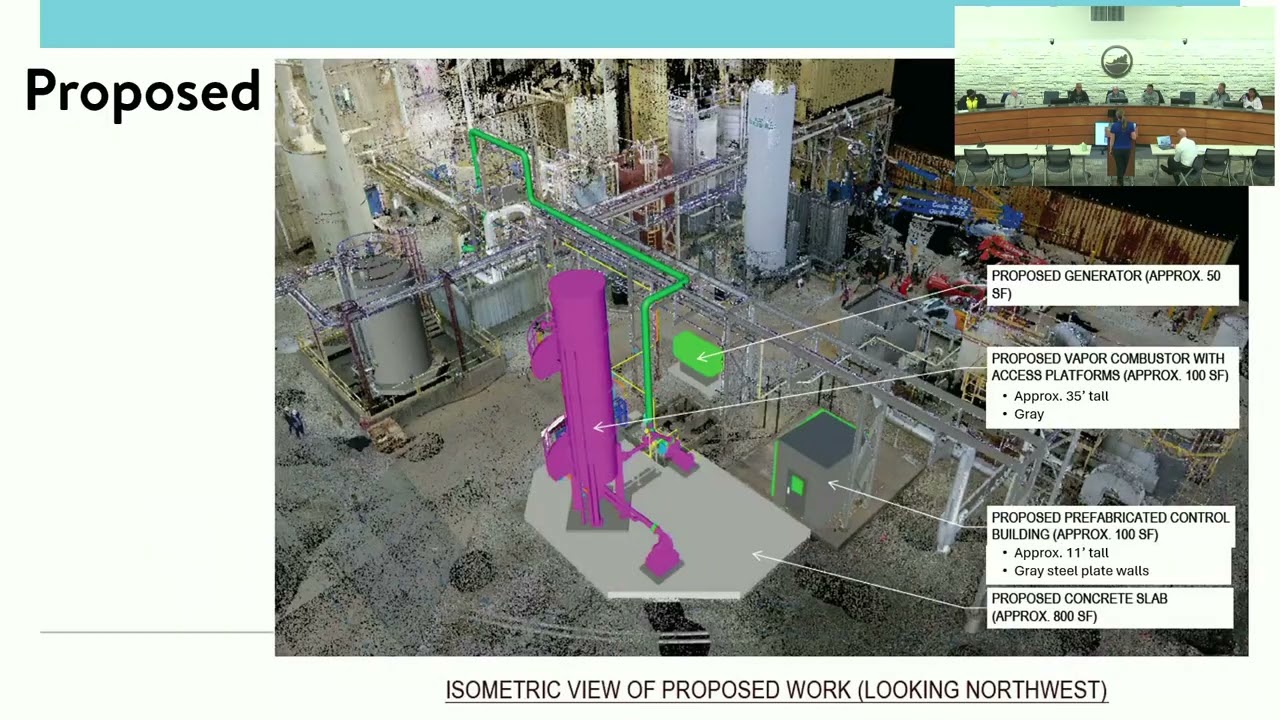Click the "Approx. 11' tall" bullet text
The height and width of the screenshot is (720, 1280).
(x=1061, y=553)
